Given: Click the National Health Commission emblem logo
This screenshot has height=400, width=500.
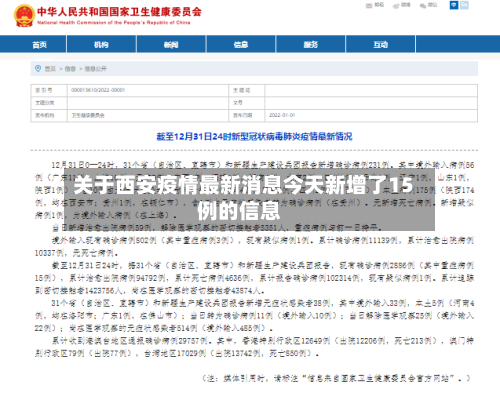Looking at the screenshot, I should [24, 15].
